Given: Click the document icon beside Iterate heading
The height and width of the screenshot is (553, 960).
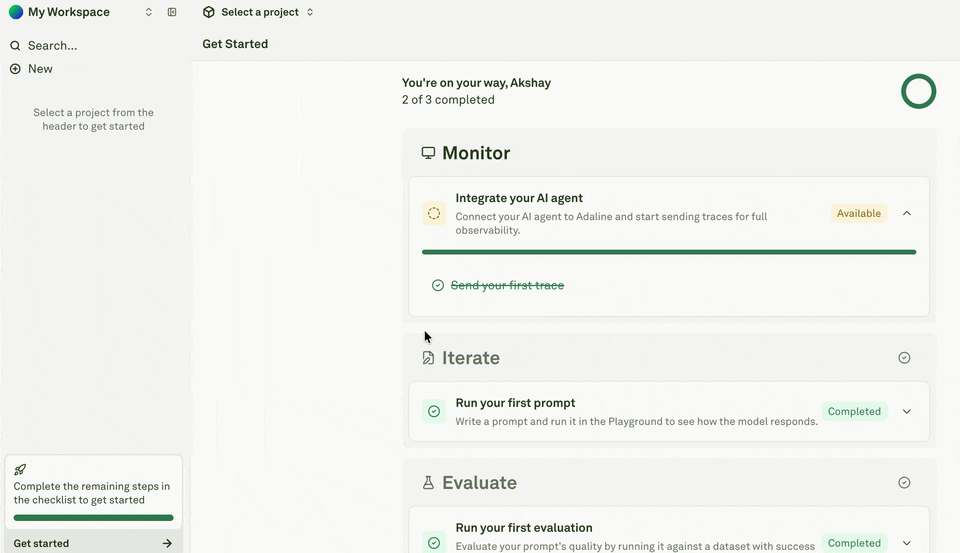Looking at the screenshot, I should point(428,358).
